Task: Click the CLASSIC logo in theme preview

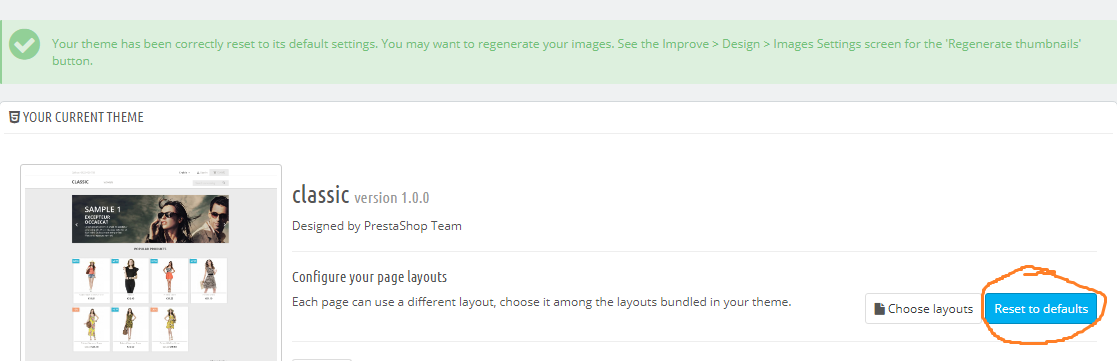Action: pos(80,182)
